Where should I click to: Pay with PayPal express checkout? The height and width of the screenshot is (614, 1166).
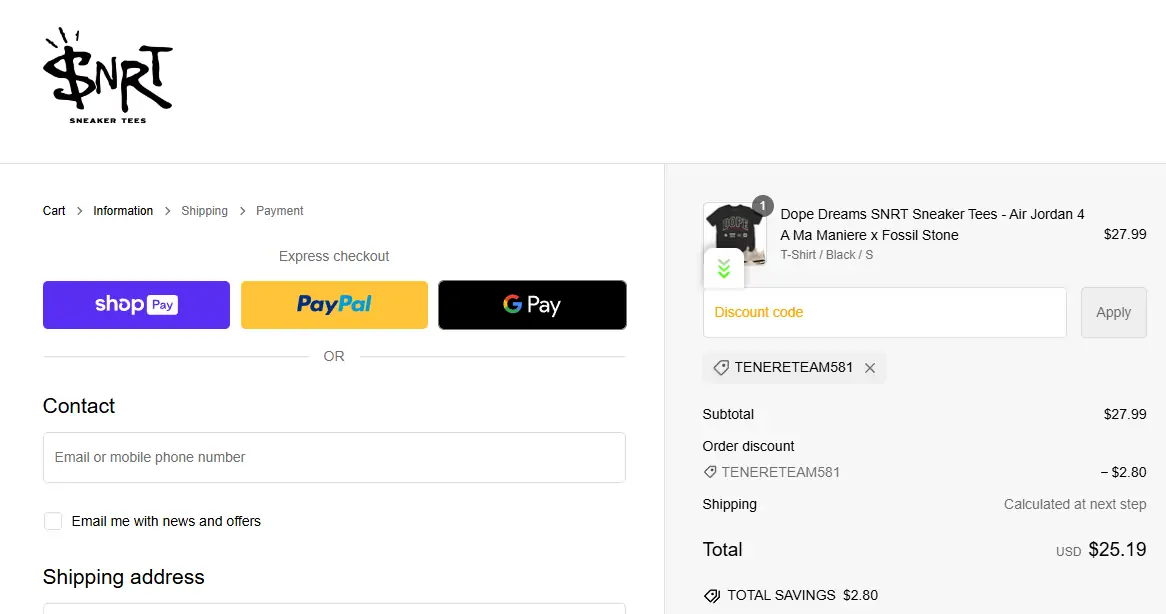[334, 305]
